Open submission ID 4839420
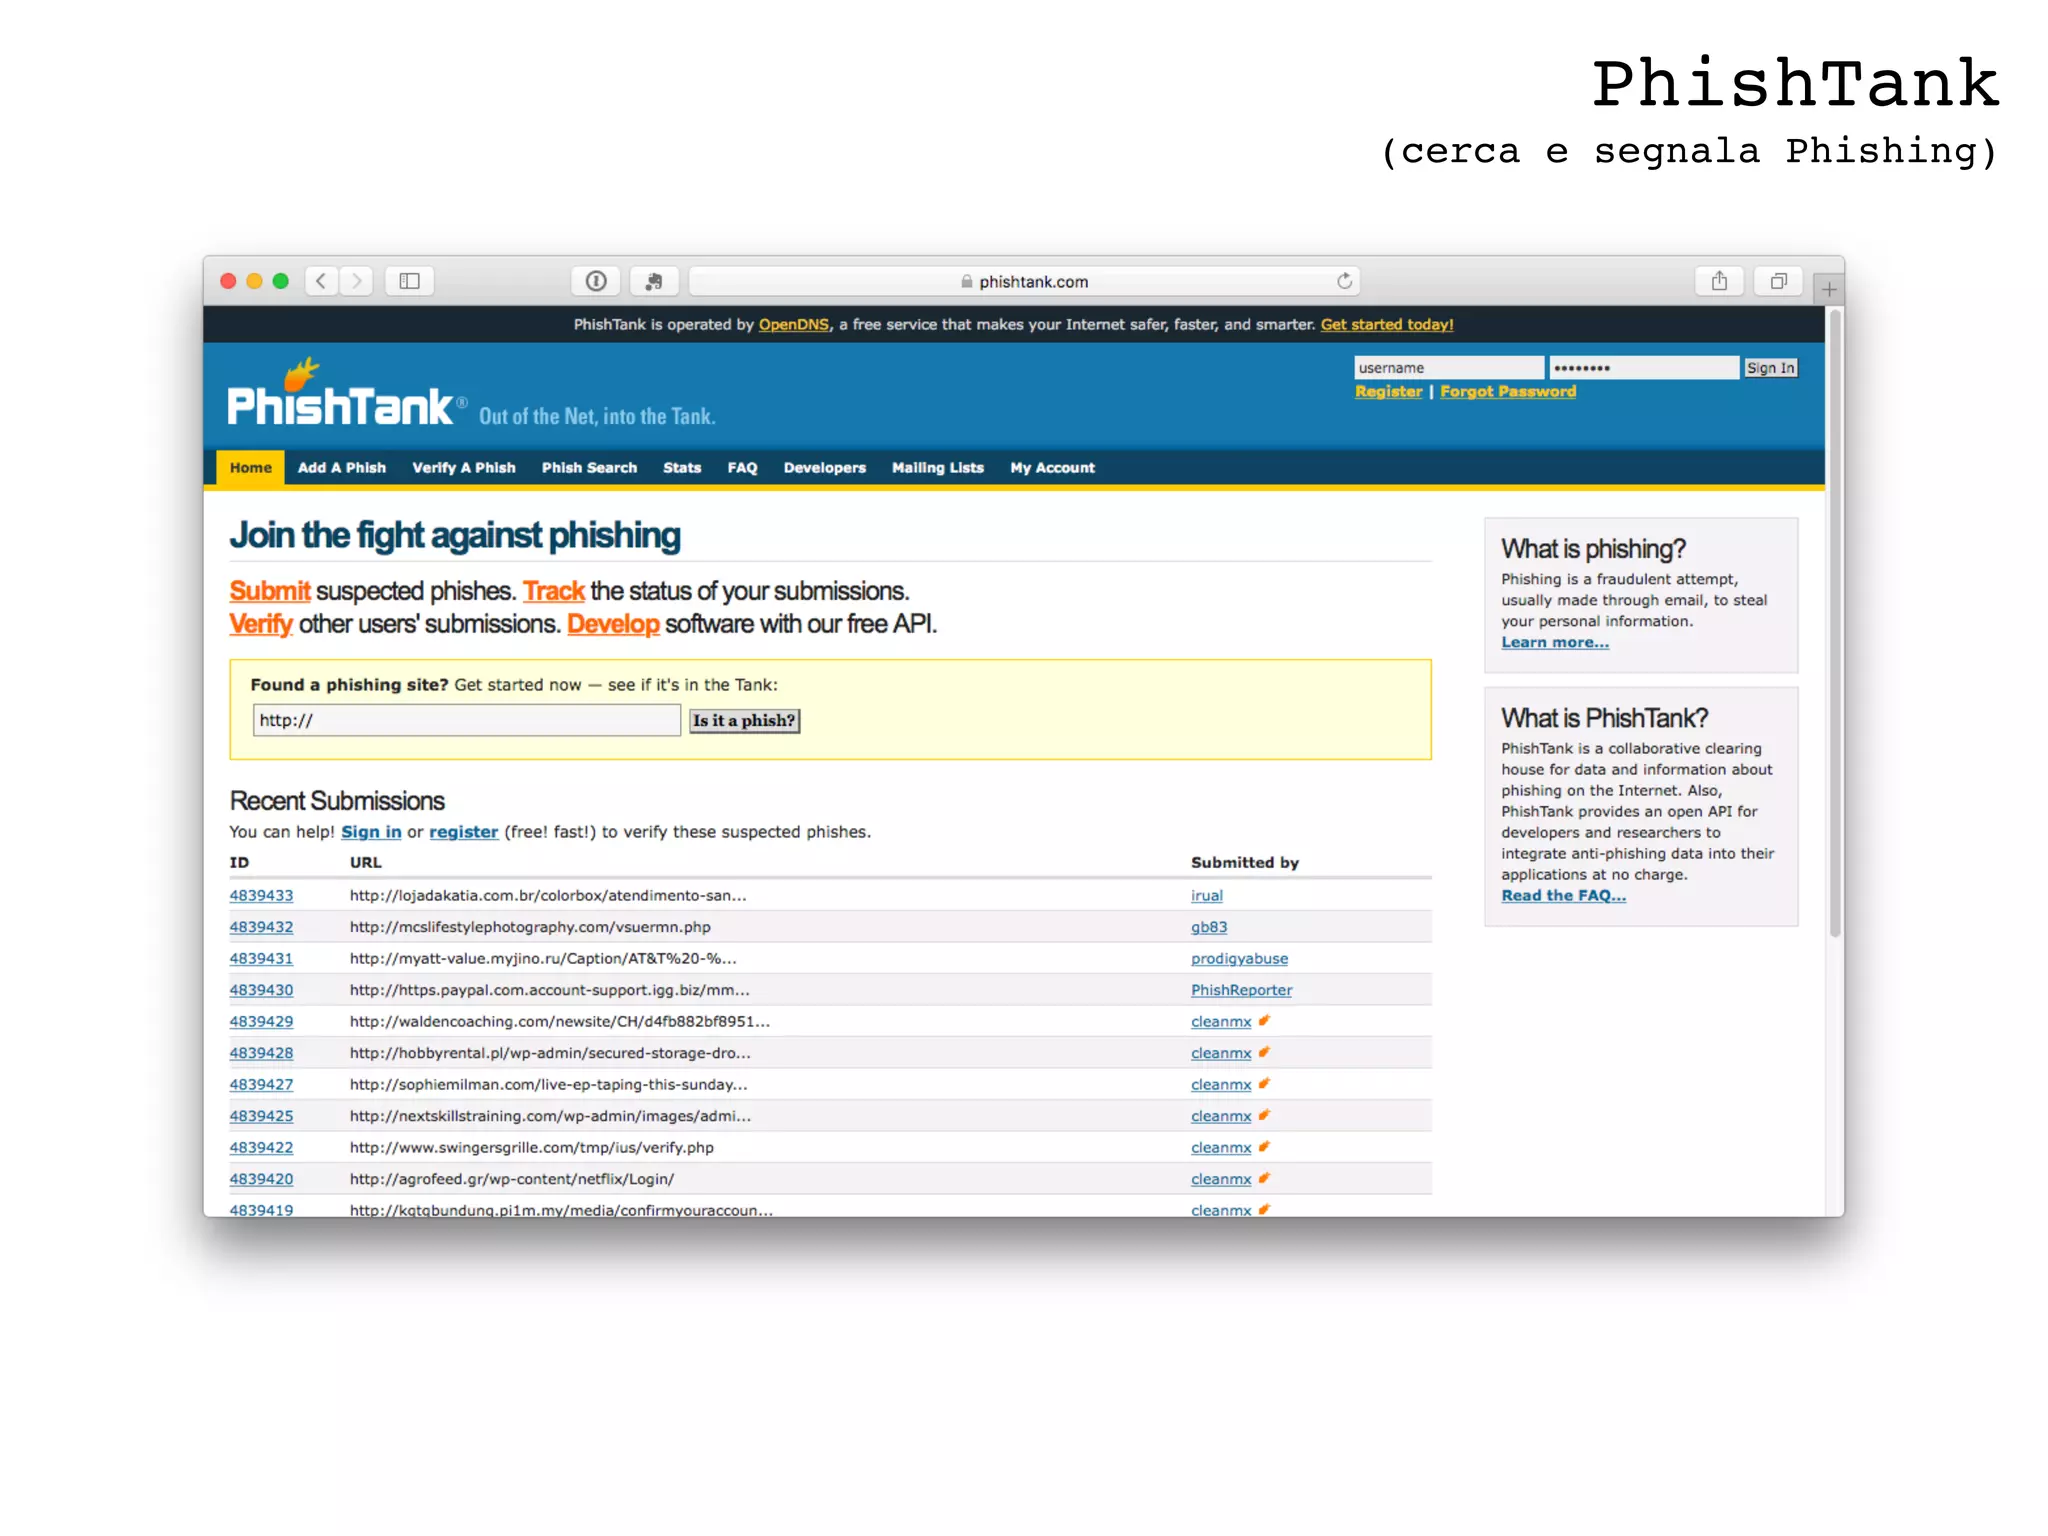The width and height of the screenshot is (2048, 1536). 261,1179
